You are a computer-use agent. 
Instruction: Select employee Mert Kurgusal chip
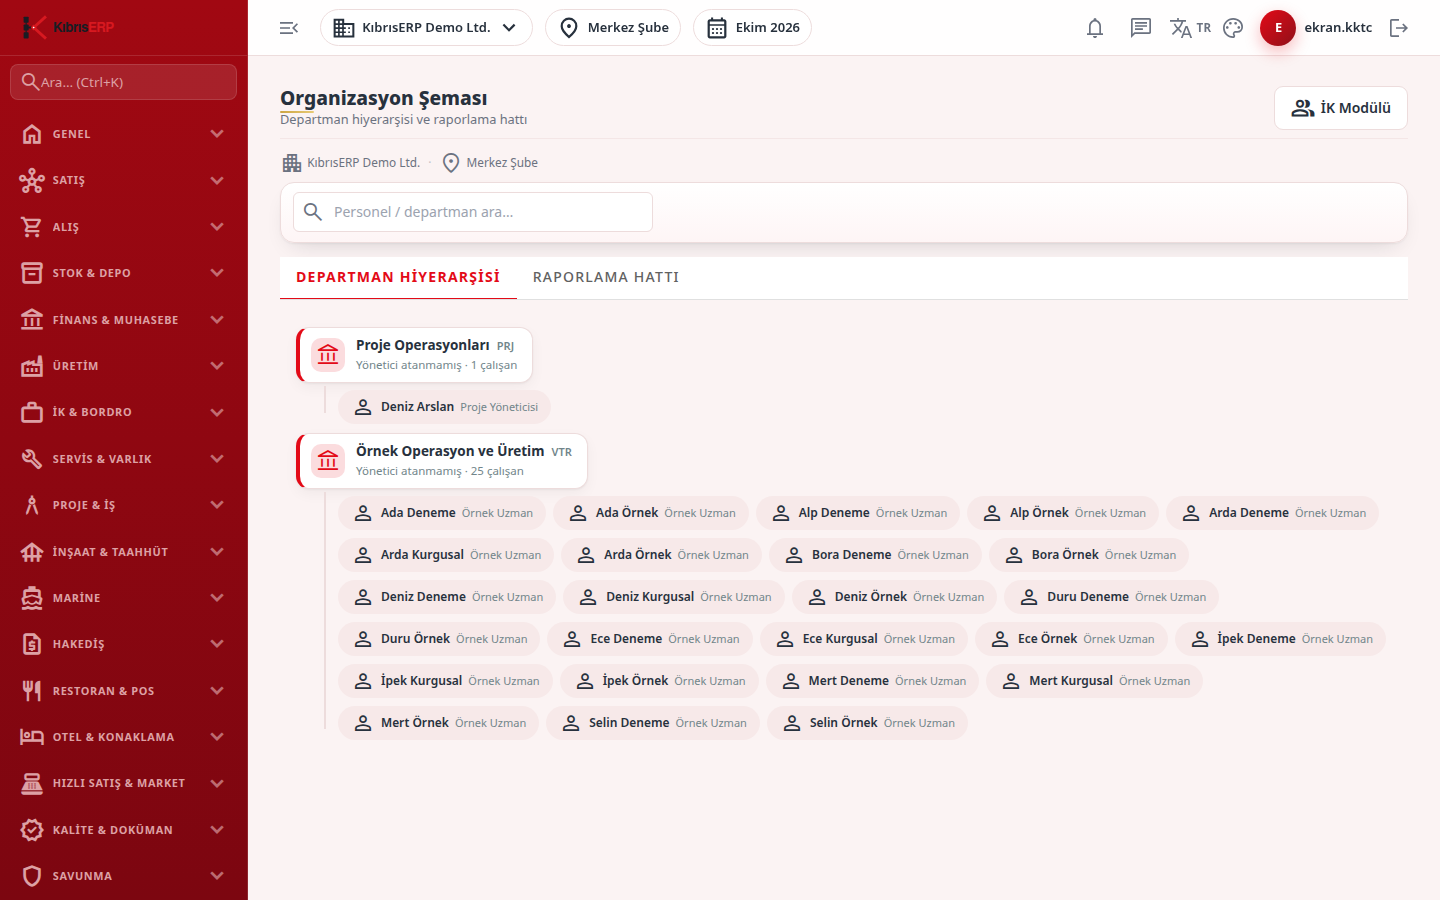point(1094,681)
